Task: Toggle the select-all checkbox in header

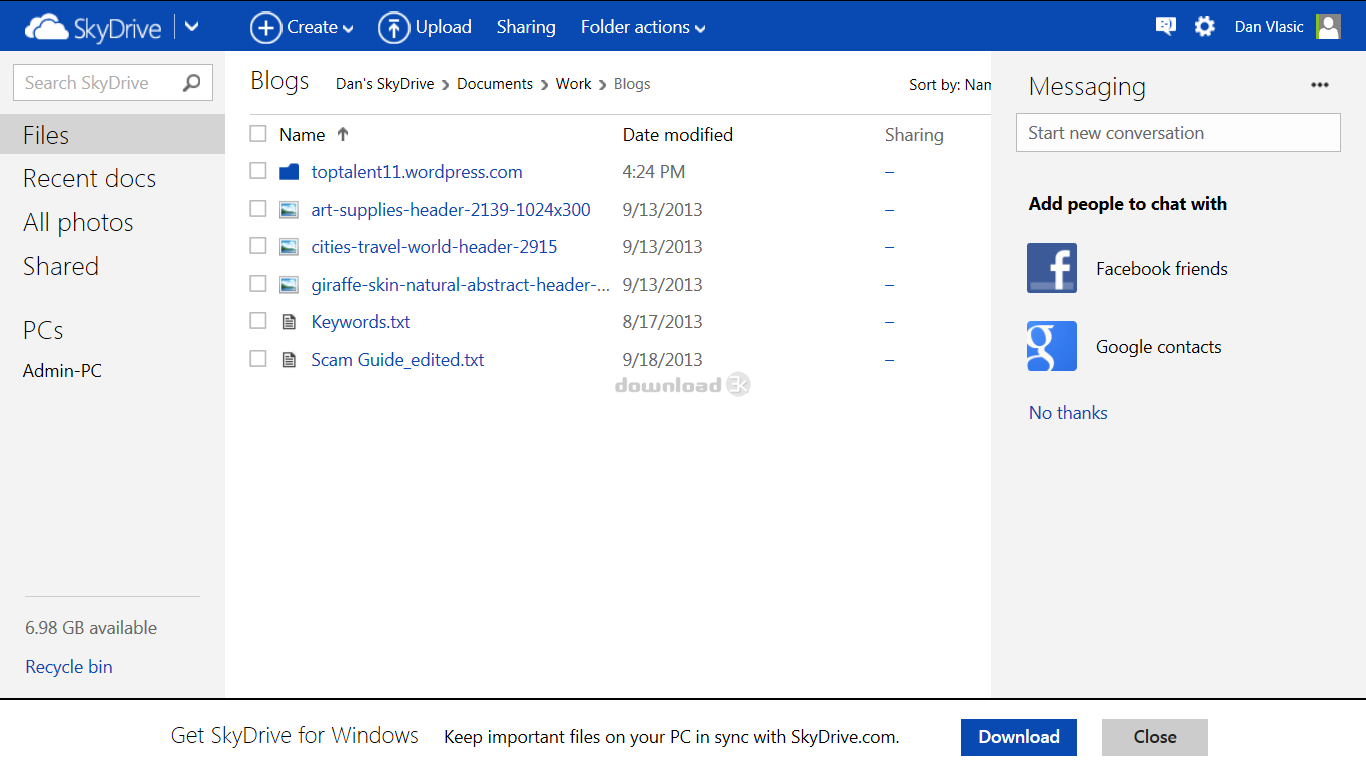Action: (x=258, y=134)
